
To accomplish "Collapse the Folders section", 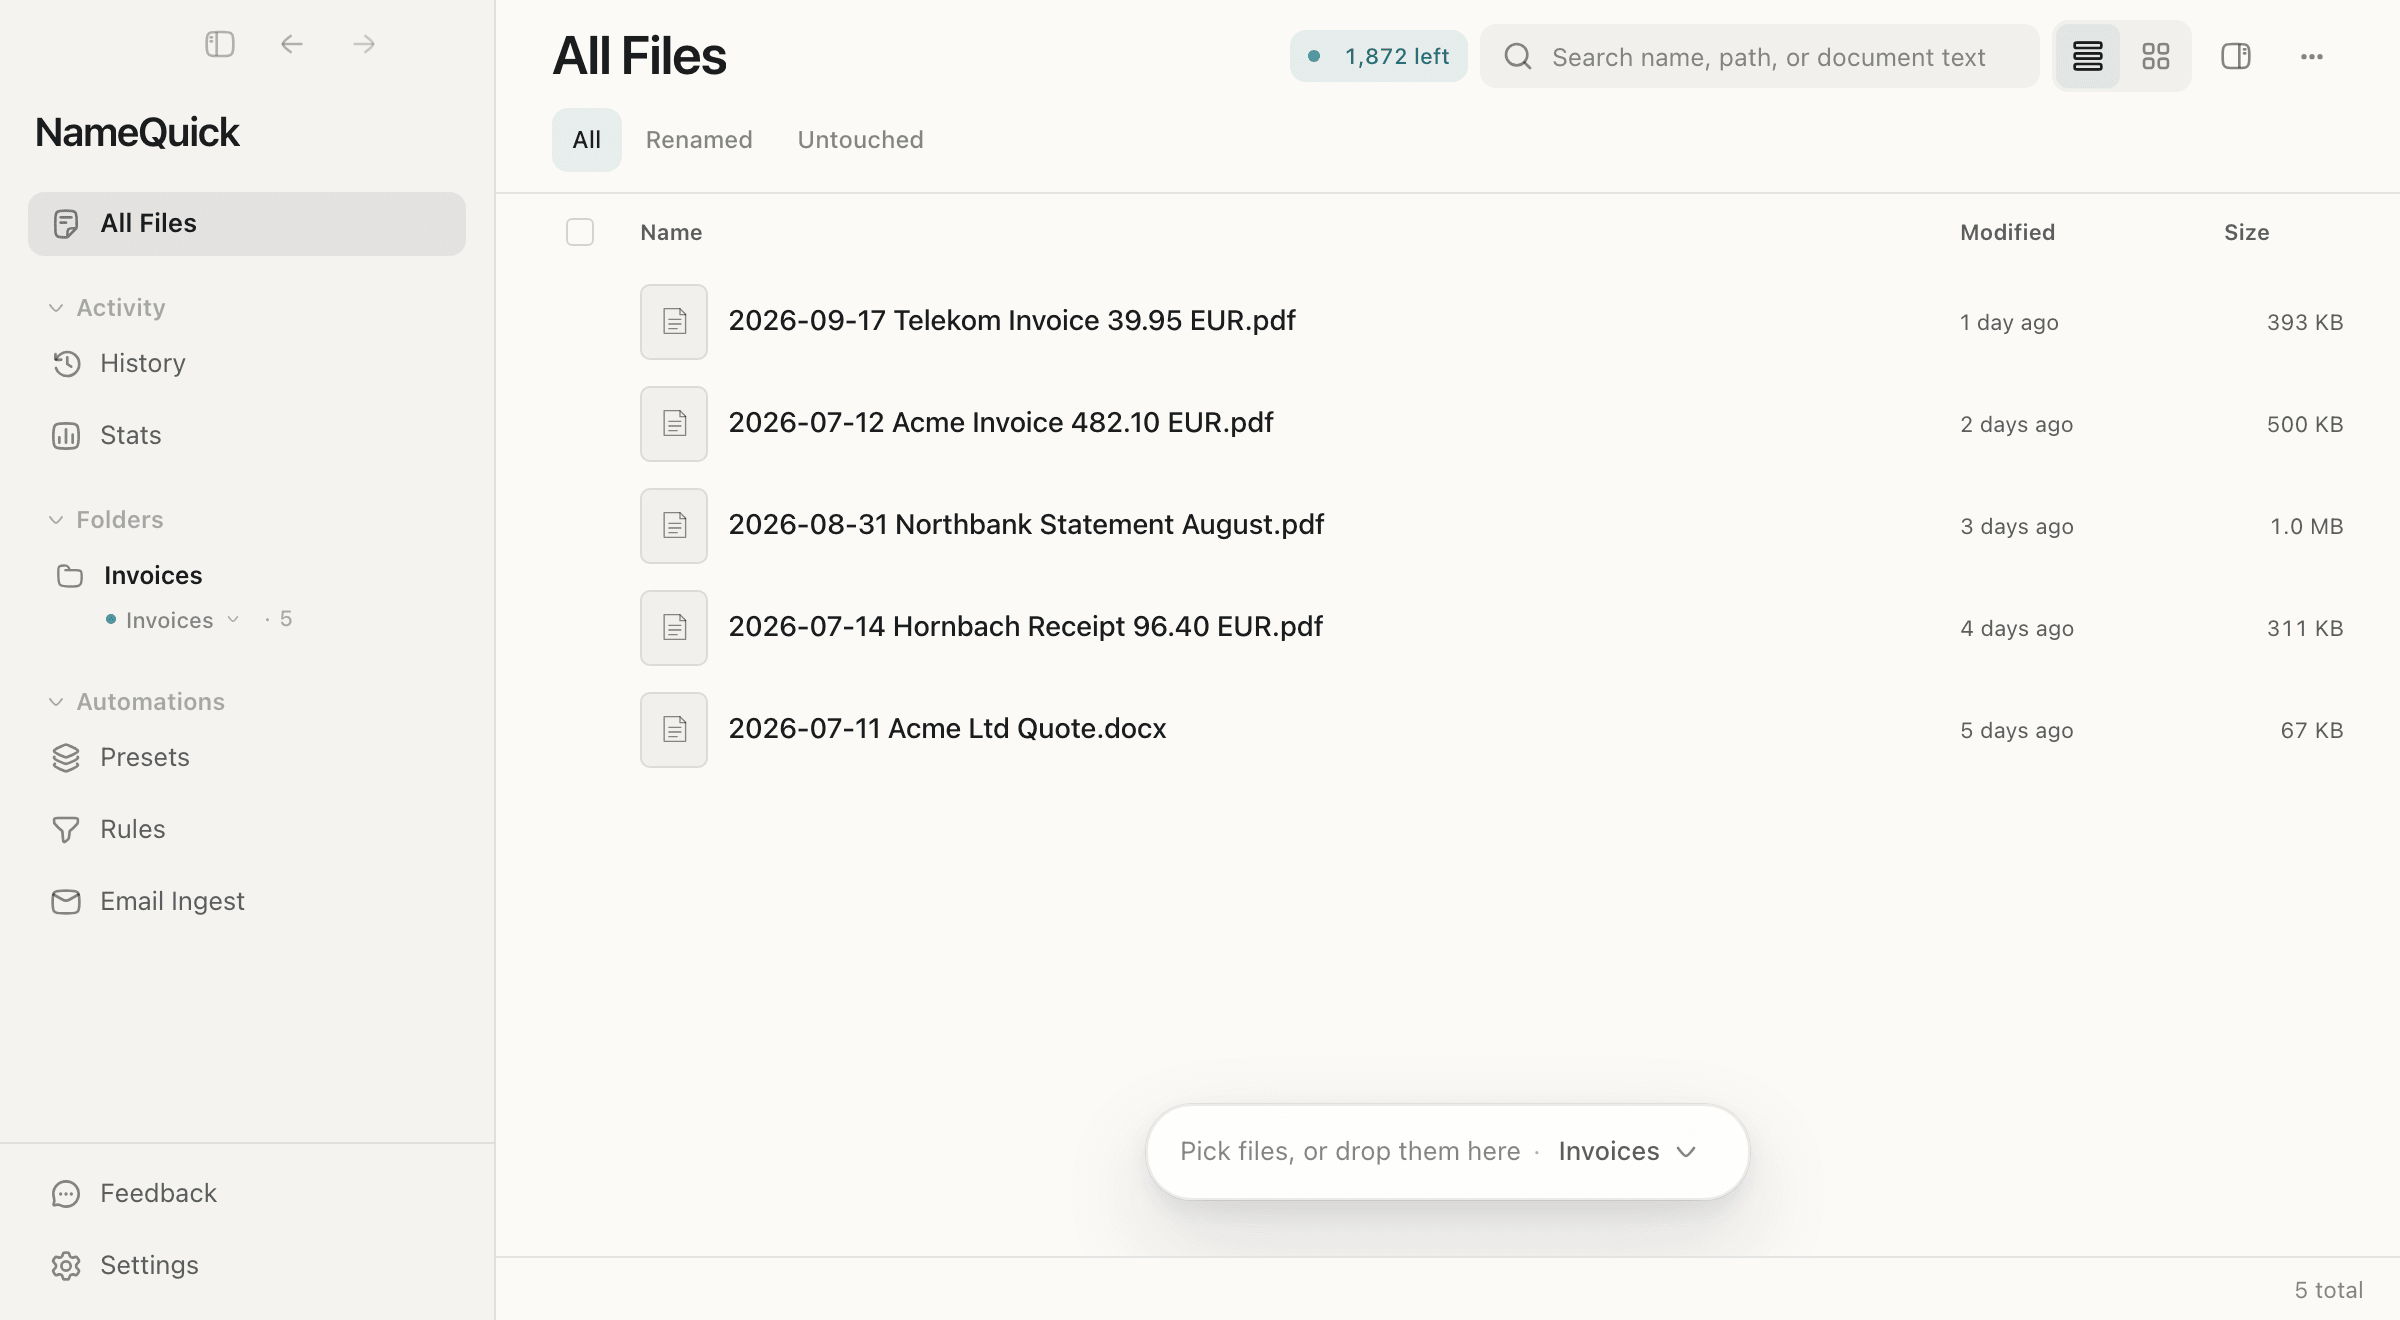I will pyautogui.click(x=106, y=520).
